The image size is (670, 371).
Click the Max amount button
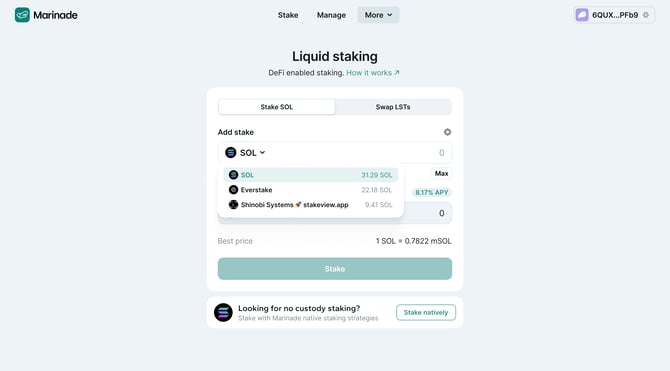[441, 174]
